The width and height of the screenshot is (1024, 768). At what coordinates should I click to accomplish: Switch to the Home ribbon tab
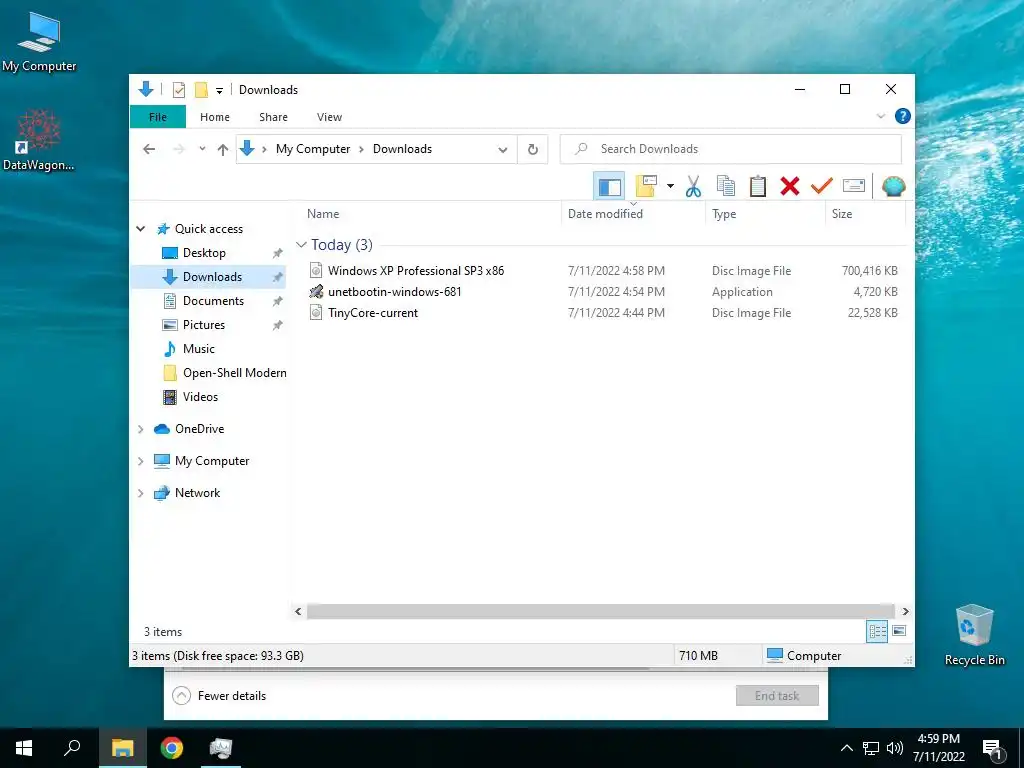pos(215,117)
